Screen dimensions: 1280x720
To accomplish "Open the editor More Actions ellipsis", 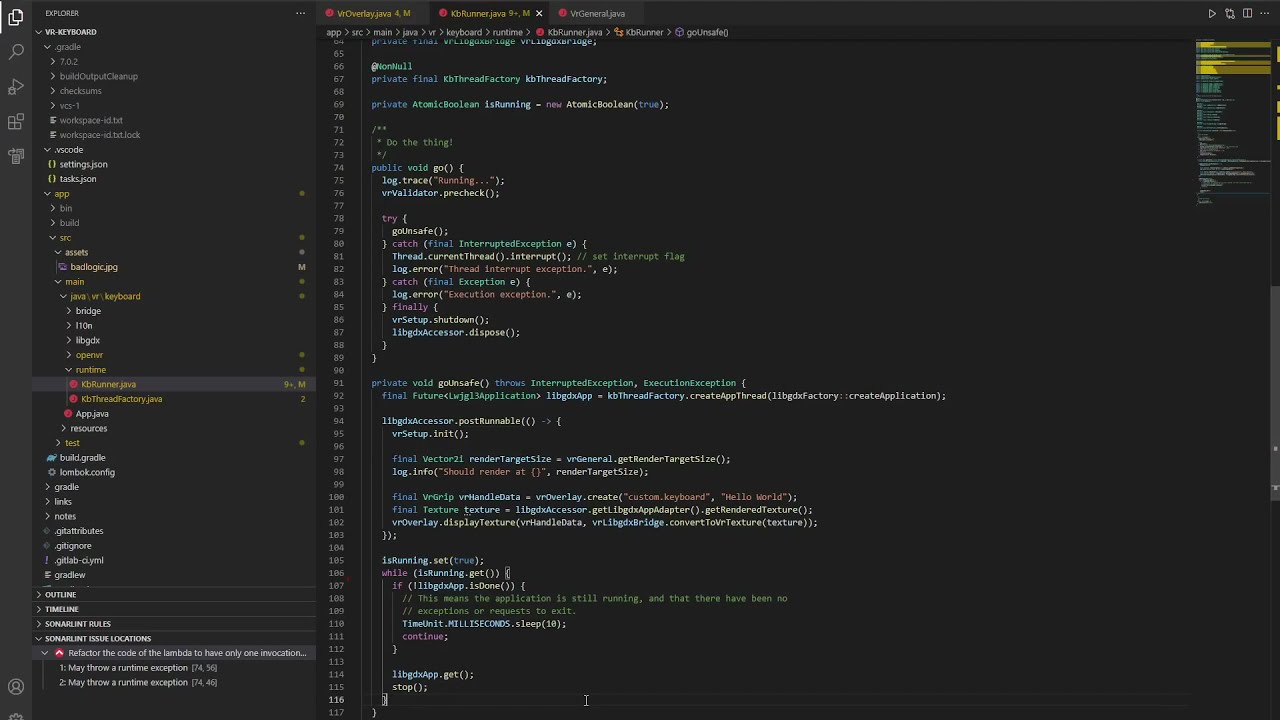I will 1264,14.
